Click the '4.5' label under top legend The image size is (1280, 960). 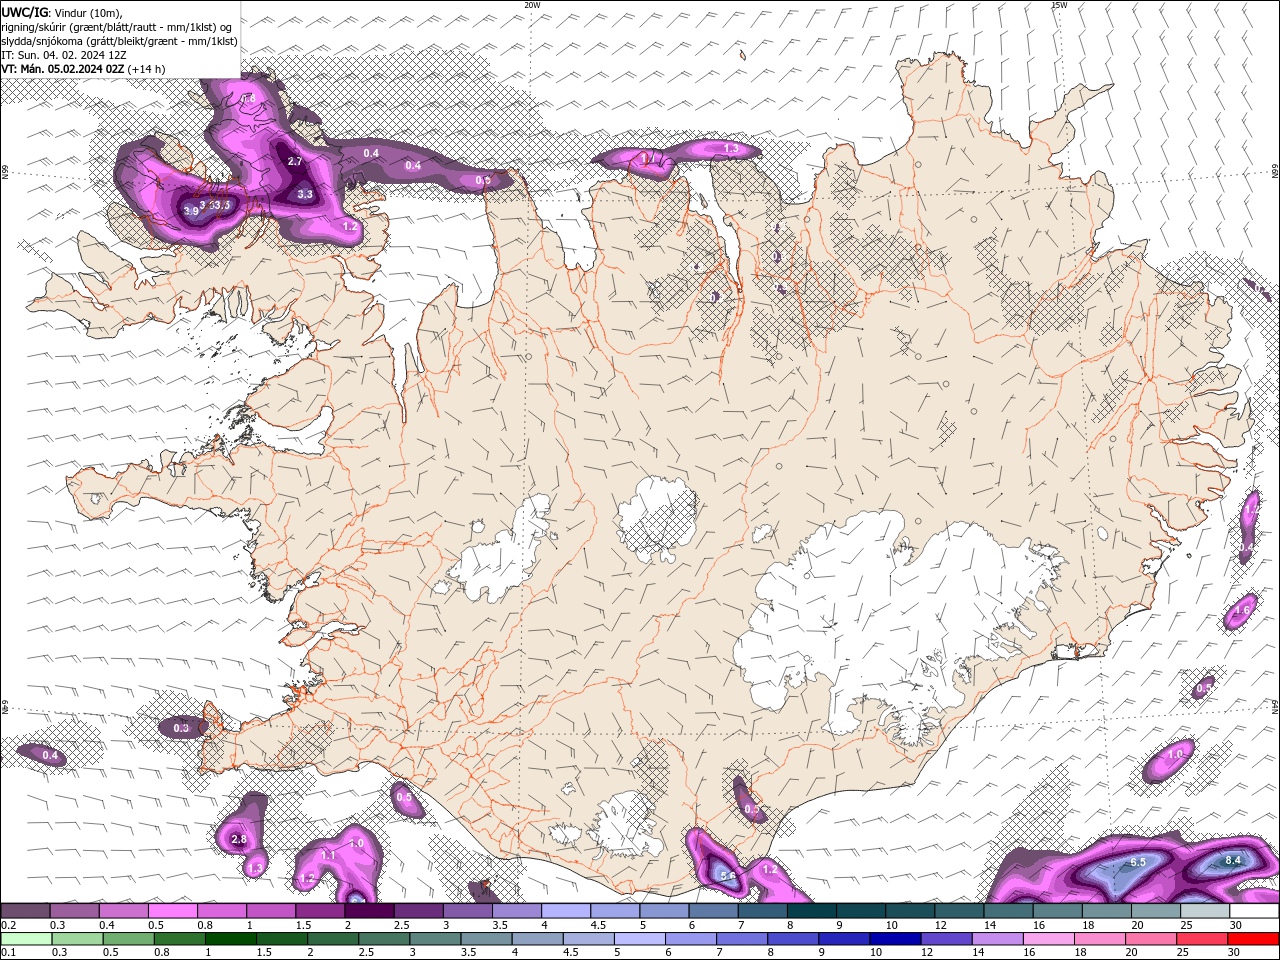[x=598, y=925]
